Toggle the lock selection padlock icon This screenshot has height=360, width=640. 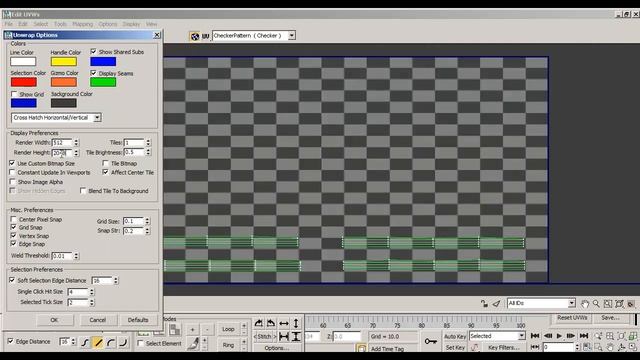click(484, 304)
